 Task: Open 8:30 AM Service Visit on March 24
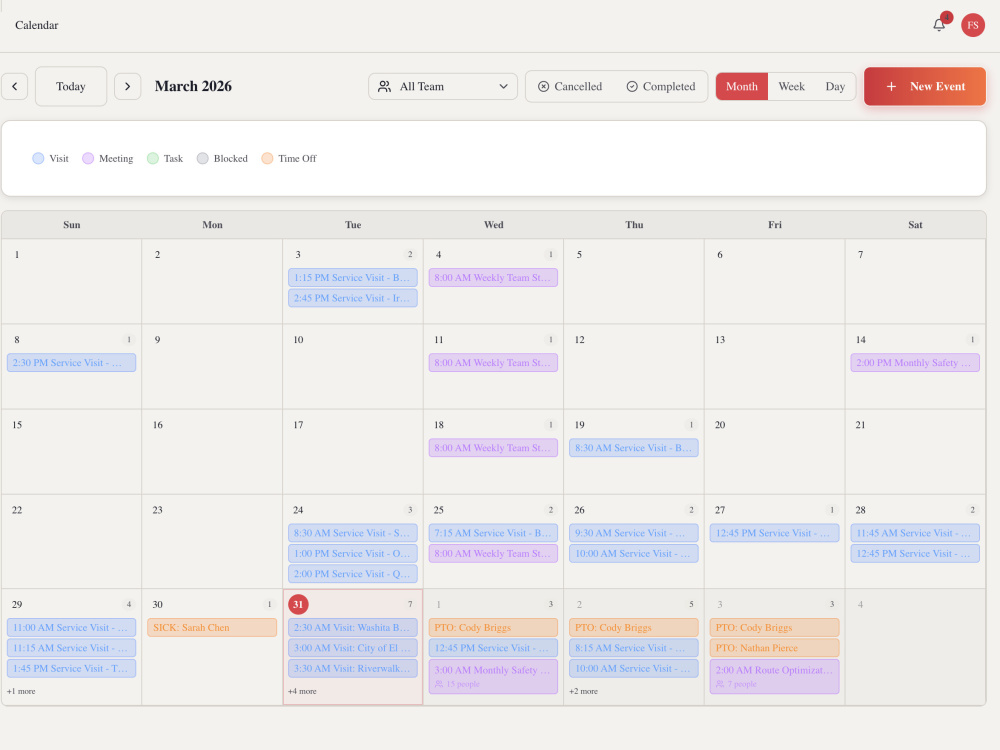click(x=353, y=533)
